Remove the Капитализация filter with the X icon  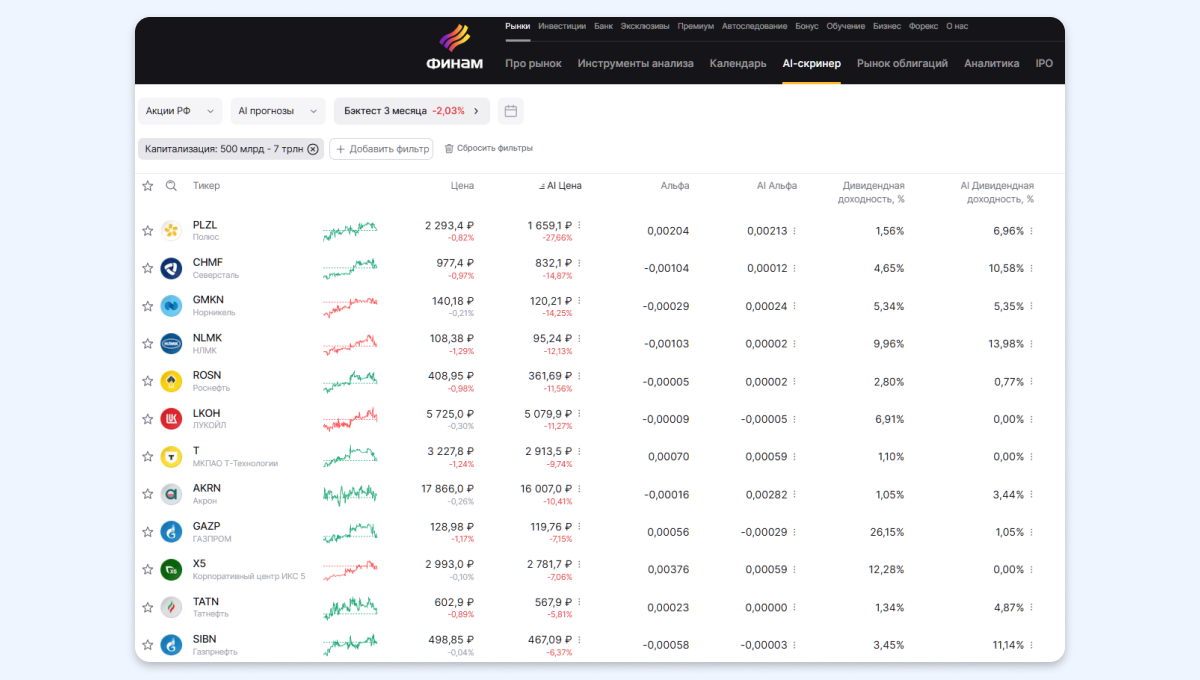(313, 149)
